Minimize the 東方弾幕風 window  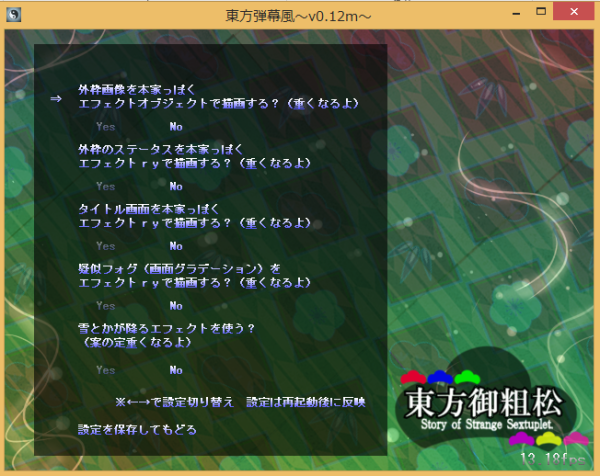516,13
